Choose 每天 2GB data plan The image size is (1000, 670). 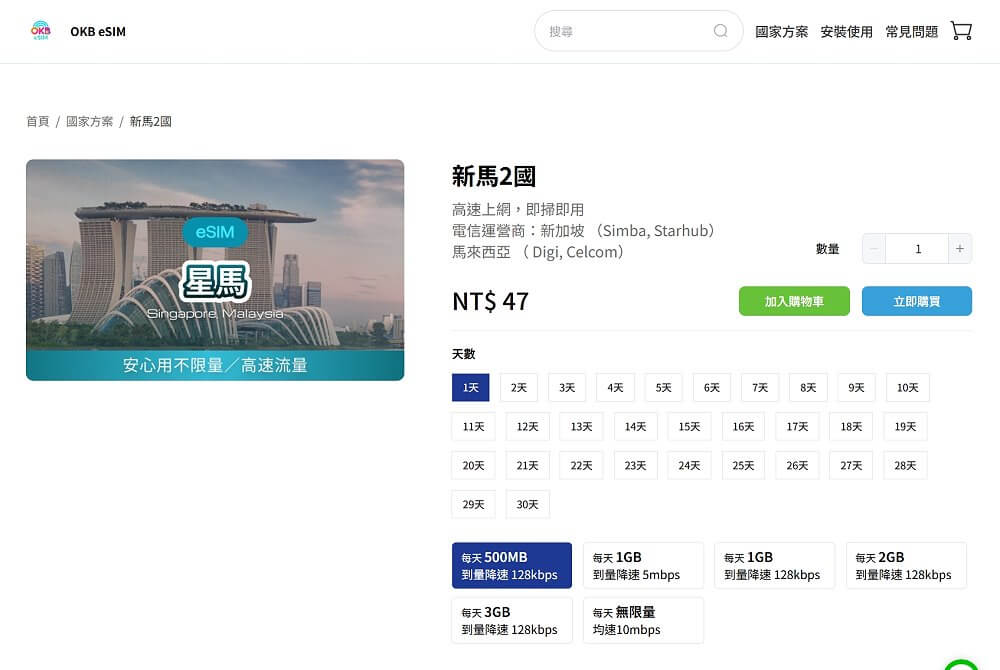coord(906,565)
